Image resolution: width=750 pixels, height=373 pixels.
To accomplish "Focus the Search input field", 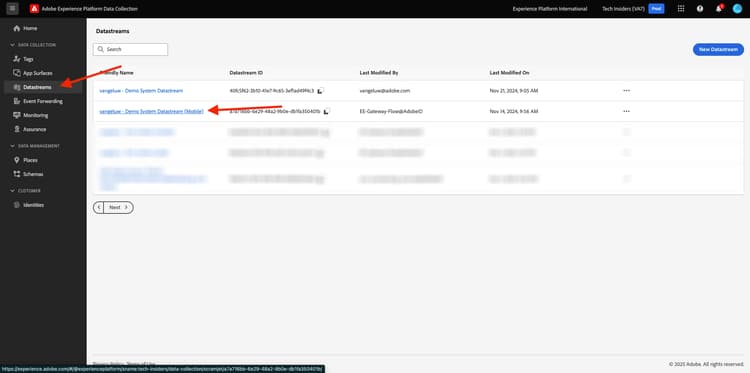I will click(131, 49).
